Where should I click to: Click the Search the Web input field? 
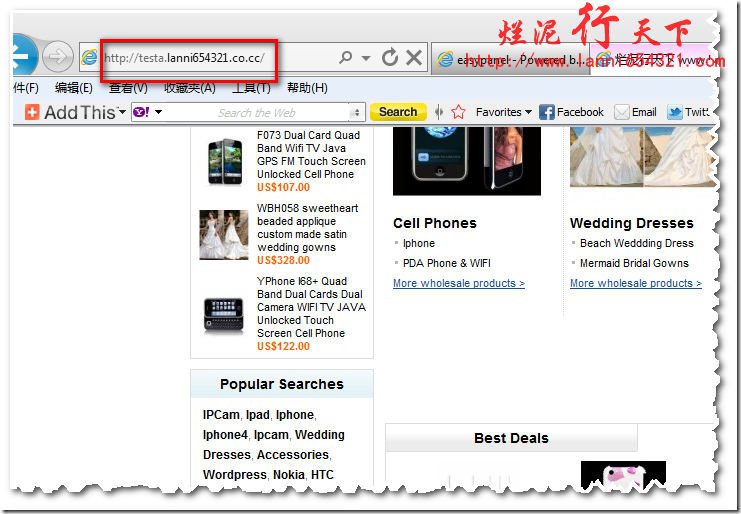coord(257,112)
